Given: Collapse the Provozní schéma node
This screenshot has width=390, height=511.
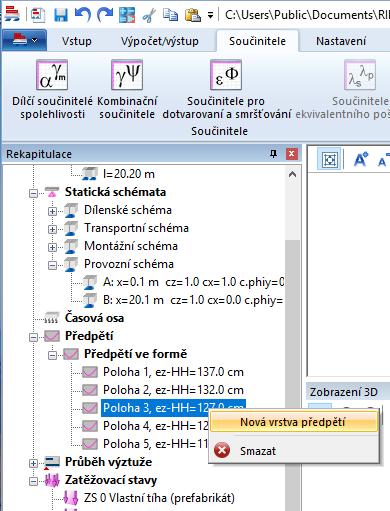Looking at the screenshot, I should point(52,265).
